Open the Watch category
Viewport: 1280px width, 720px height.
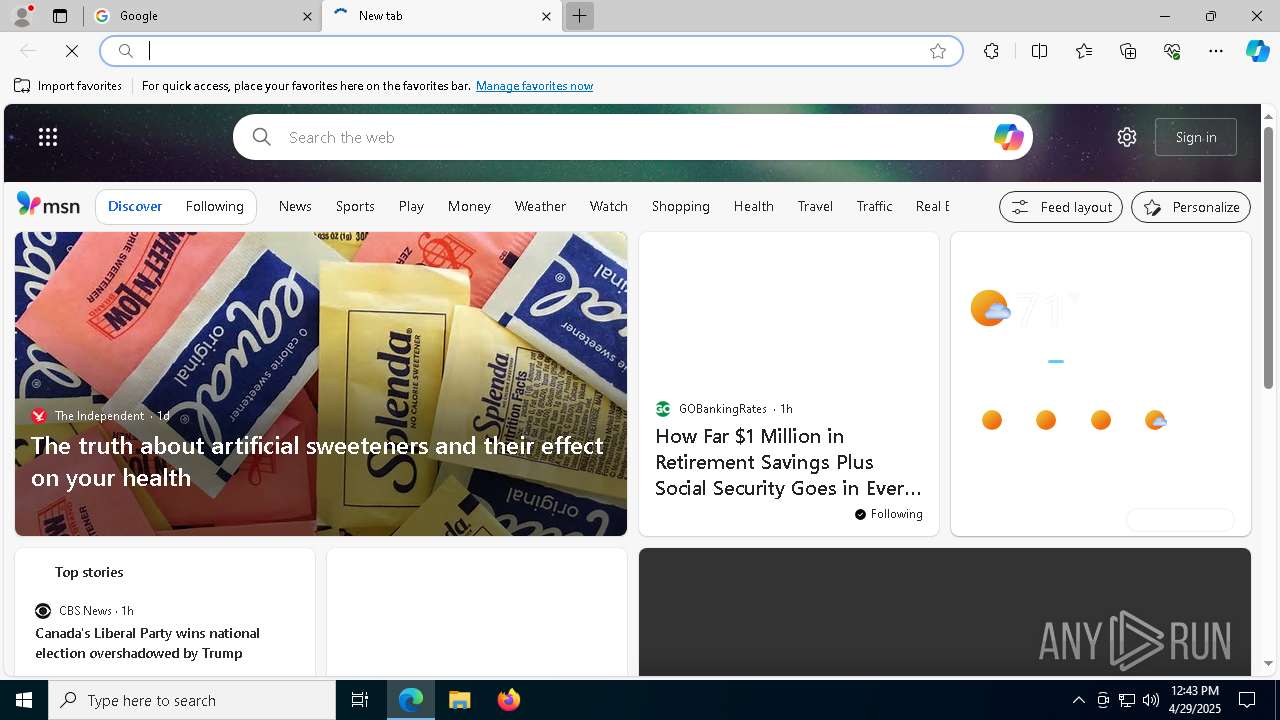tap(609, 206)
